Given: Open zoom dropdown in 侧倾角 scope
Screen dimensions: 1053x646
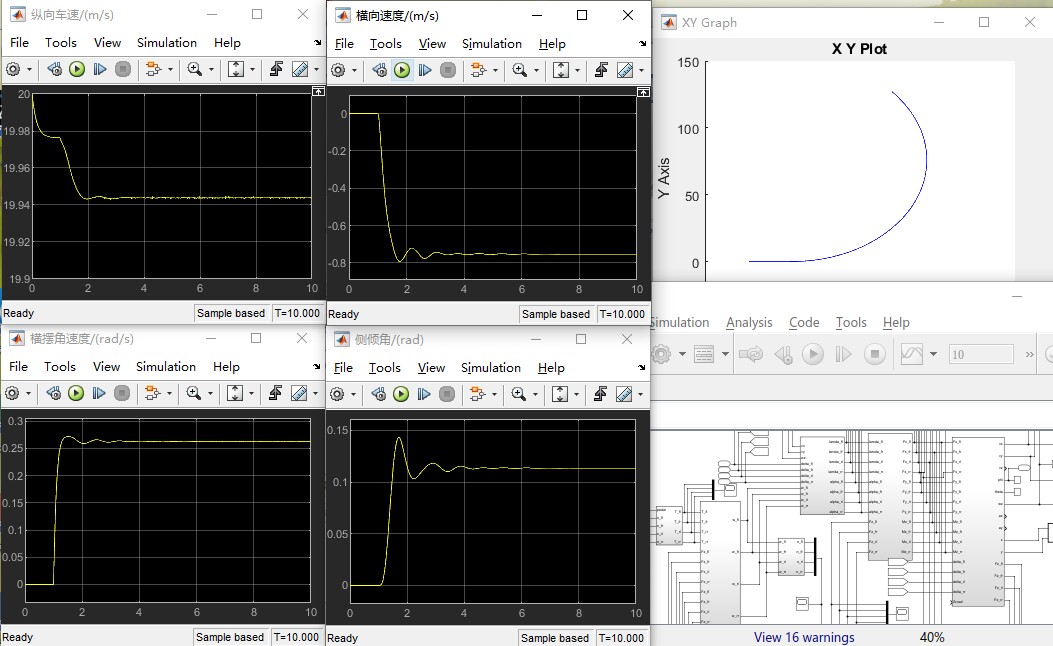Looking at the screenshot, I should [535, 394].
